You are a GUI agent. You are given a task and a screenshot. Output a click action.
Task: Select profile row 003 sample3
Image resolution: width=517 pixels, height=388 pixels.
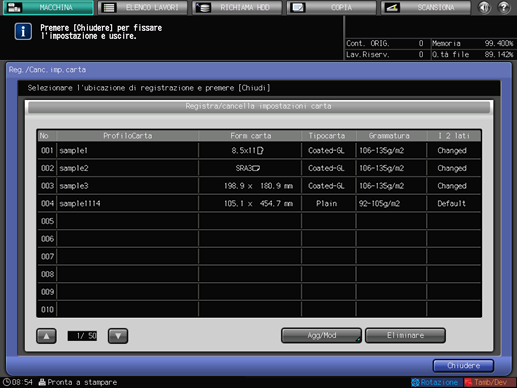point(259,186)
